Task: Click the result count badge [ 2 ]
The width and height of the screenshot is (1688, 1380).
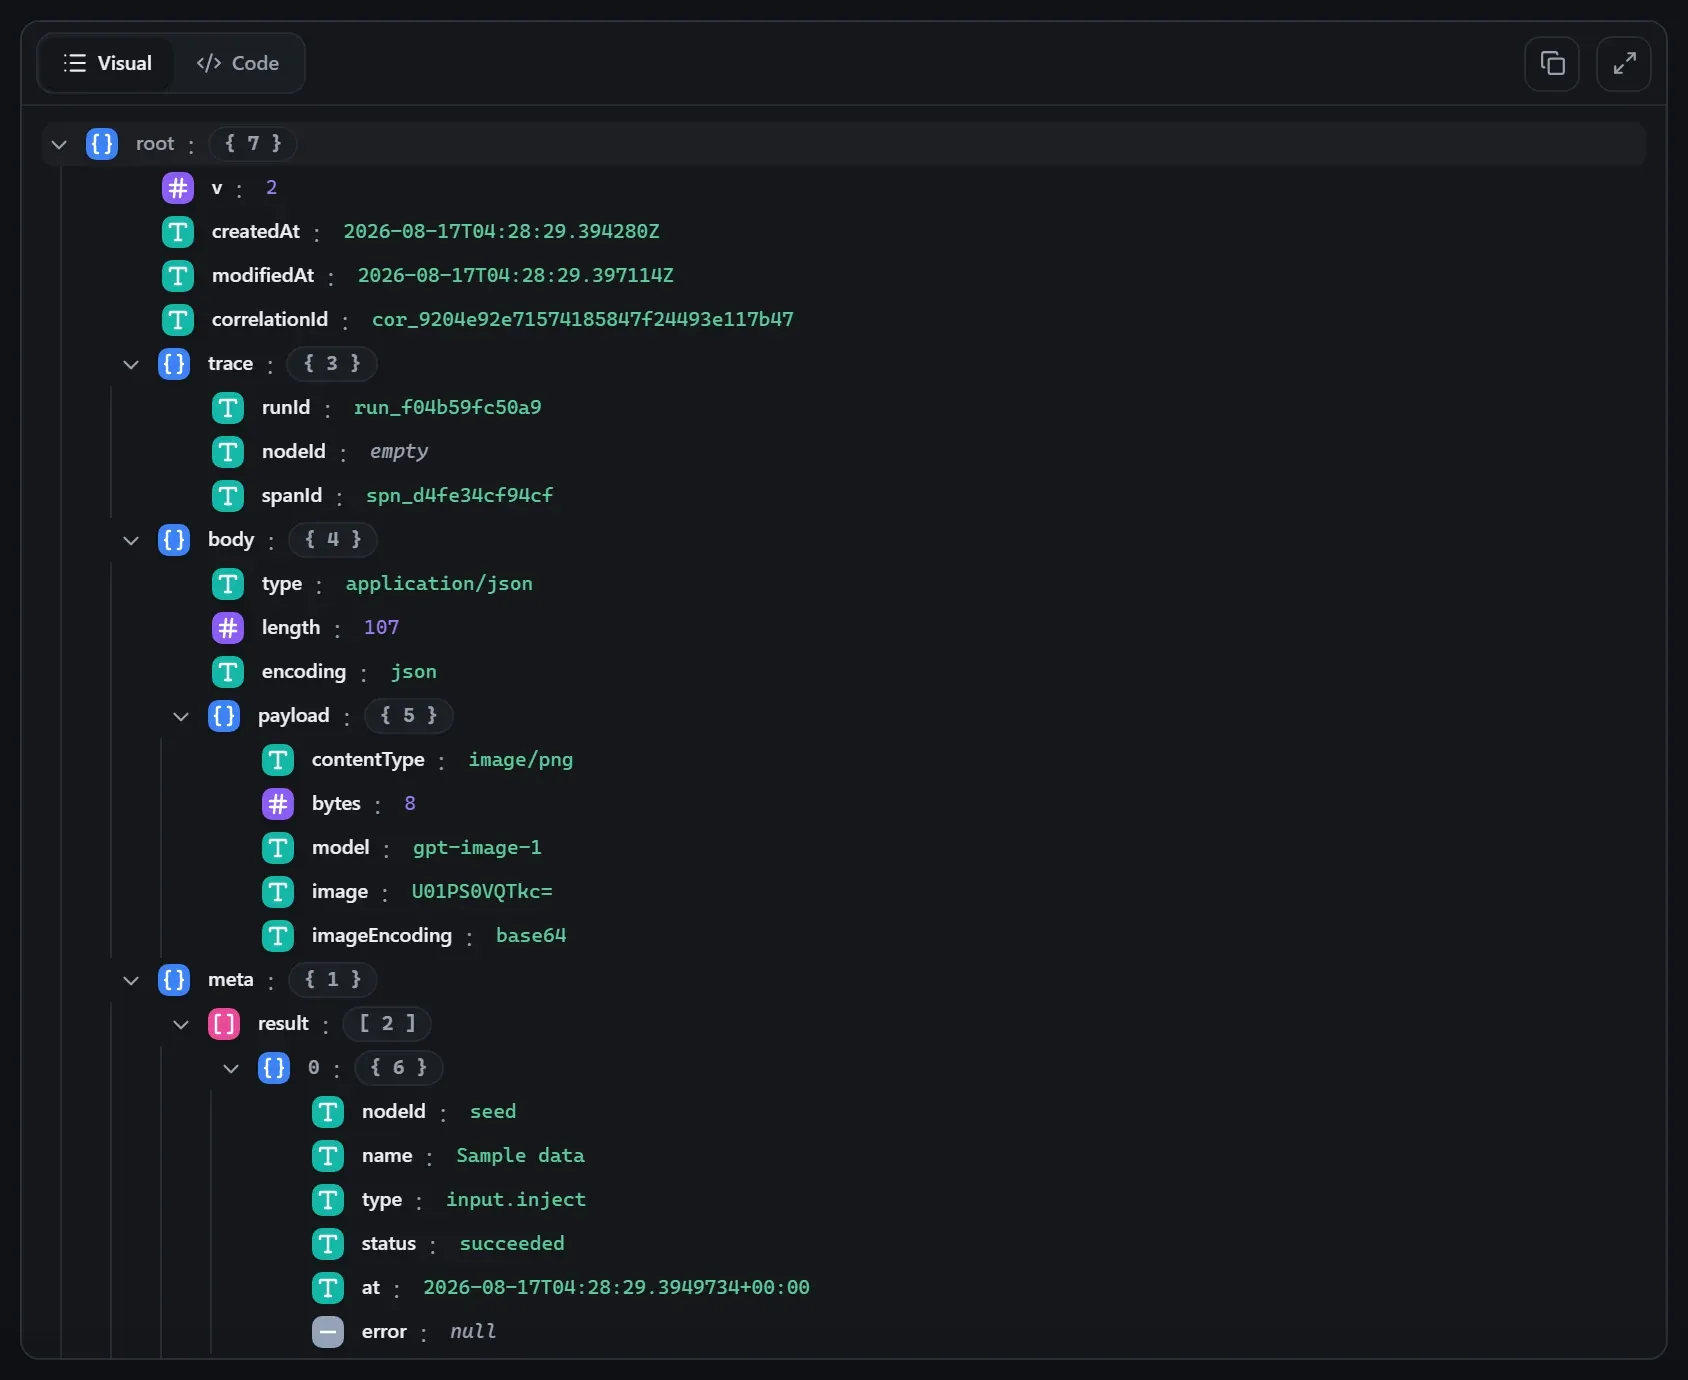Action: pos(387,1024)
